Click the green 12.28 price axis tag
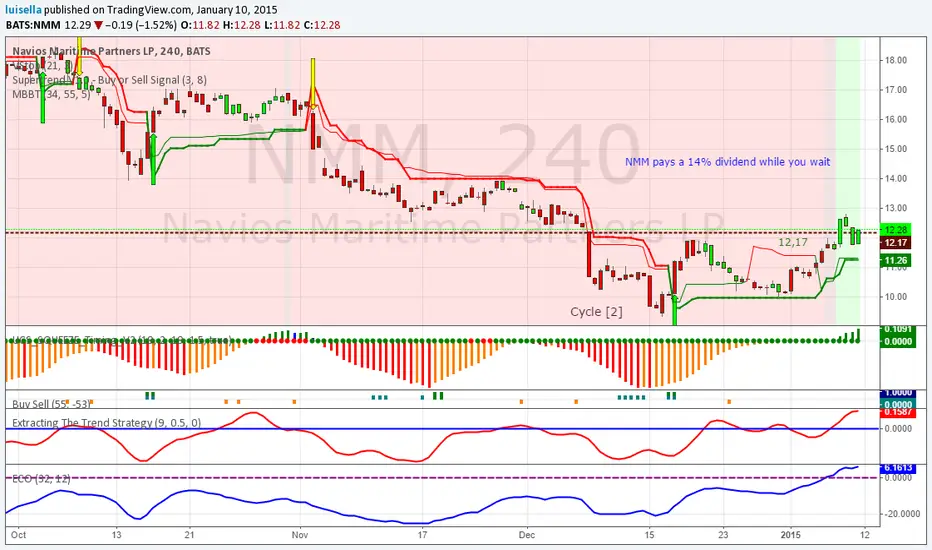Image resolution: width=932 pixels, height=550 pixels. (896, 230)
